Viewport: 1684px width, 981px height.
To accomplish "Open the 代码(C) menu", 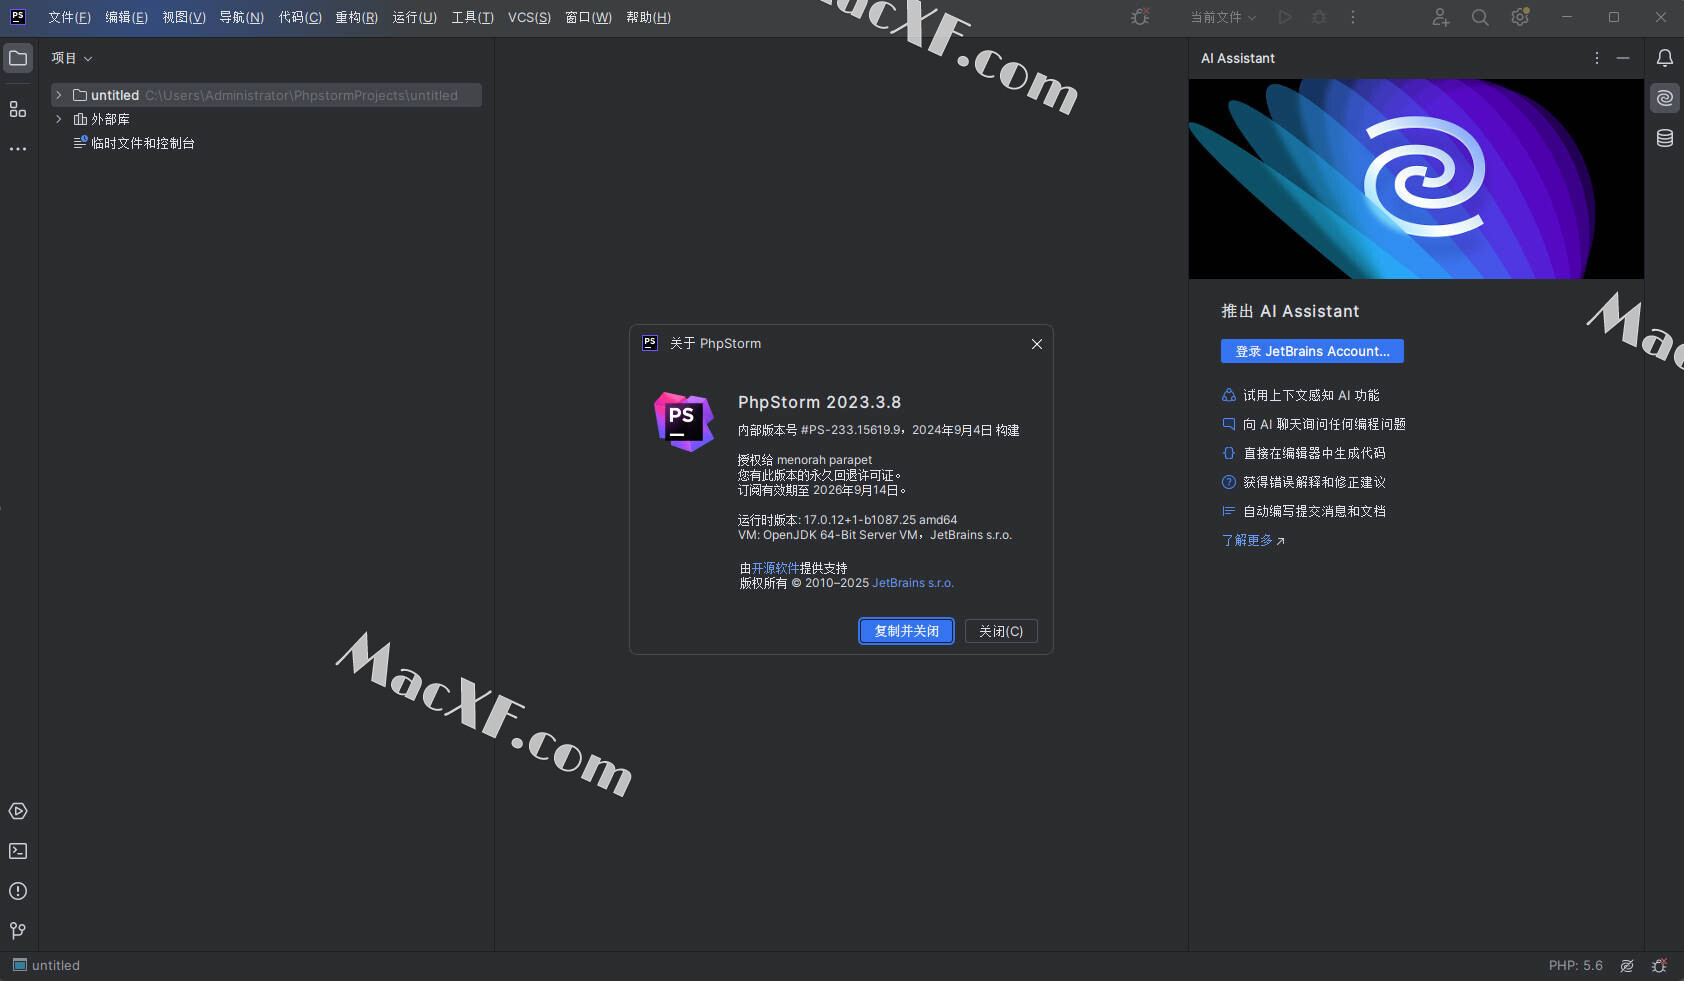I will pos(300,17).
